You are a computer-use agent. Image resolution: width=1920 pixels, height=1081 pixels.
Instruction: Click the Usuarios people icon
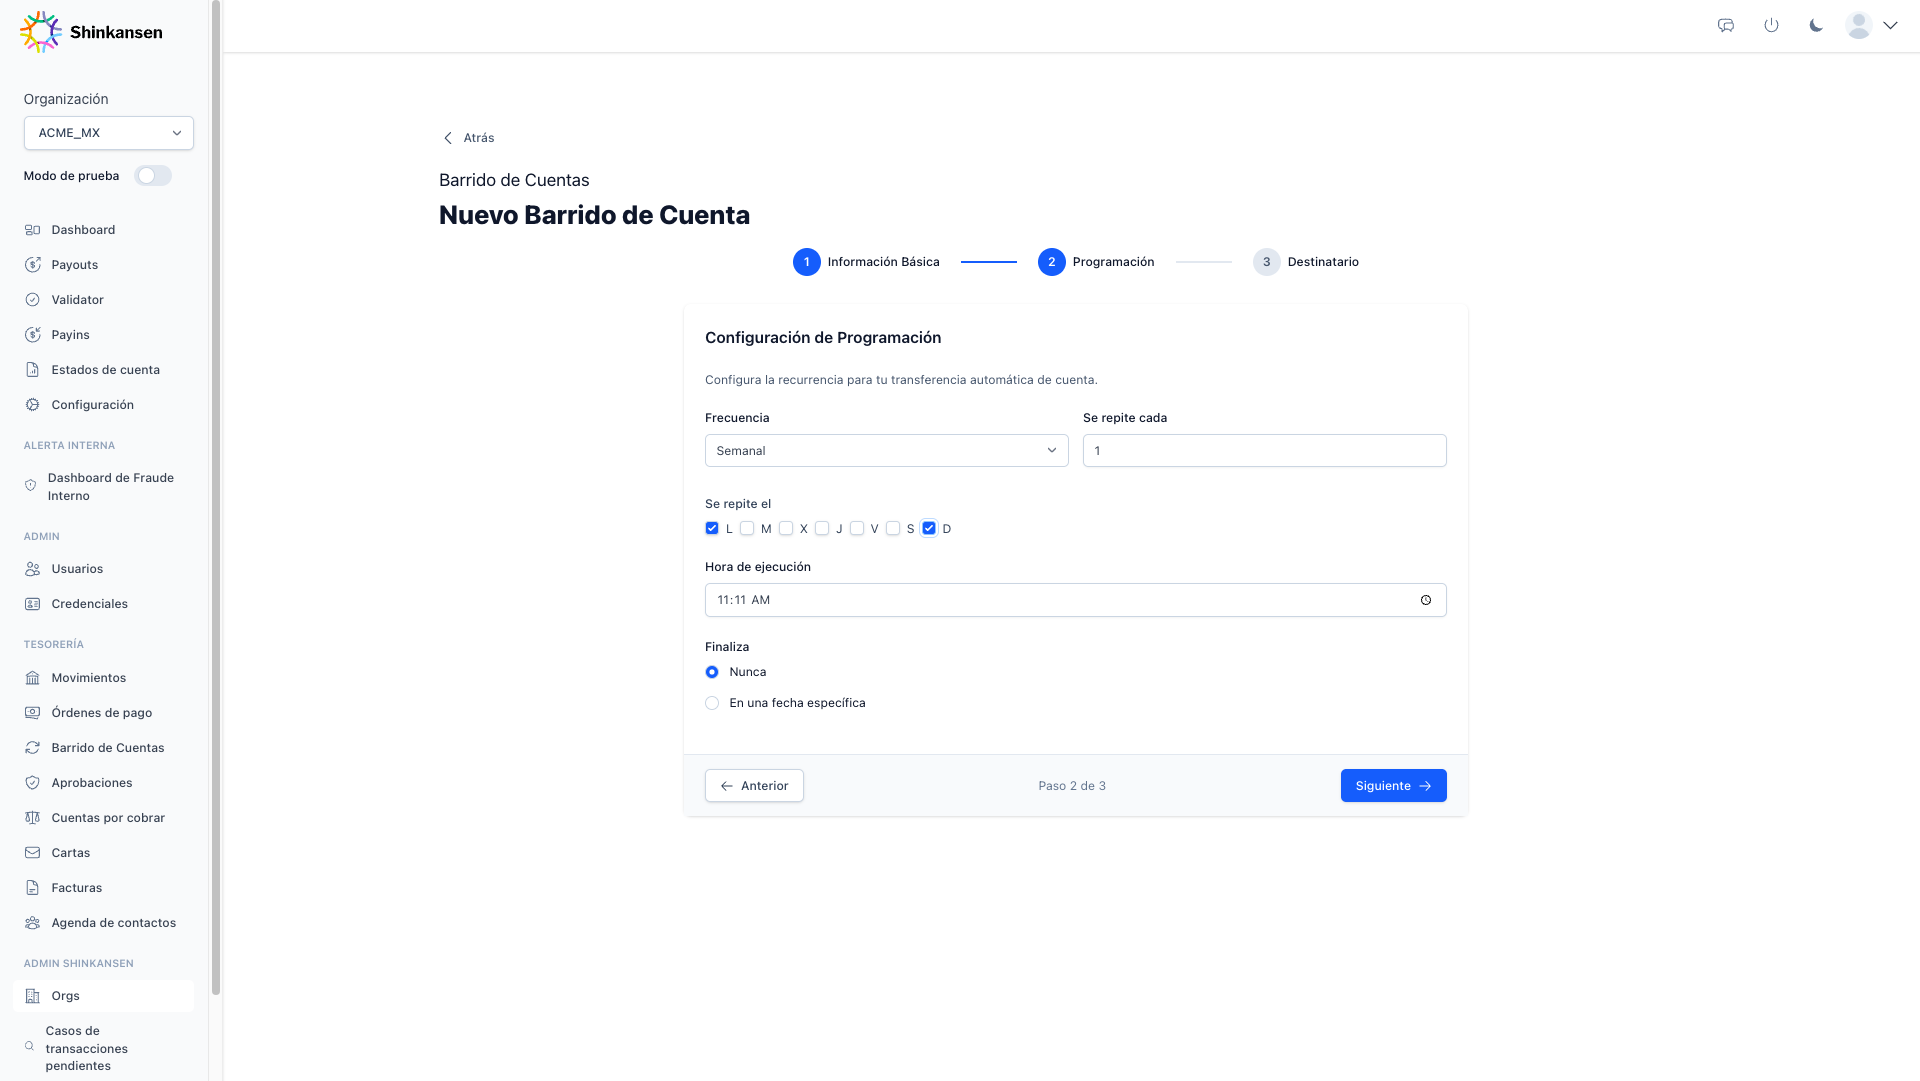tap(32, 569)
